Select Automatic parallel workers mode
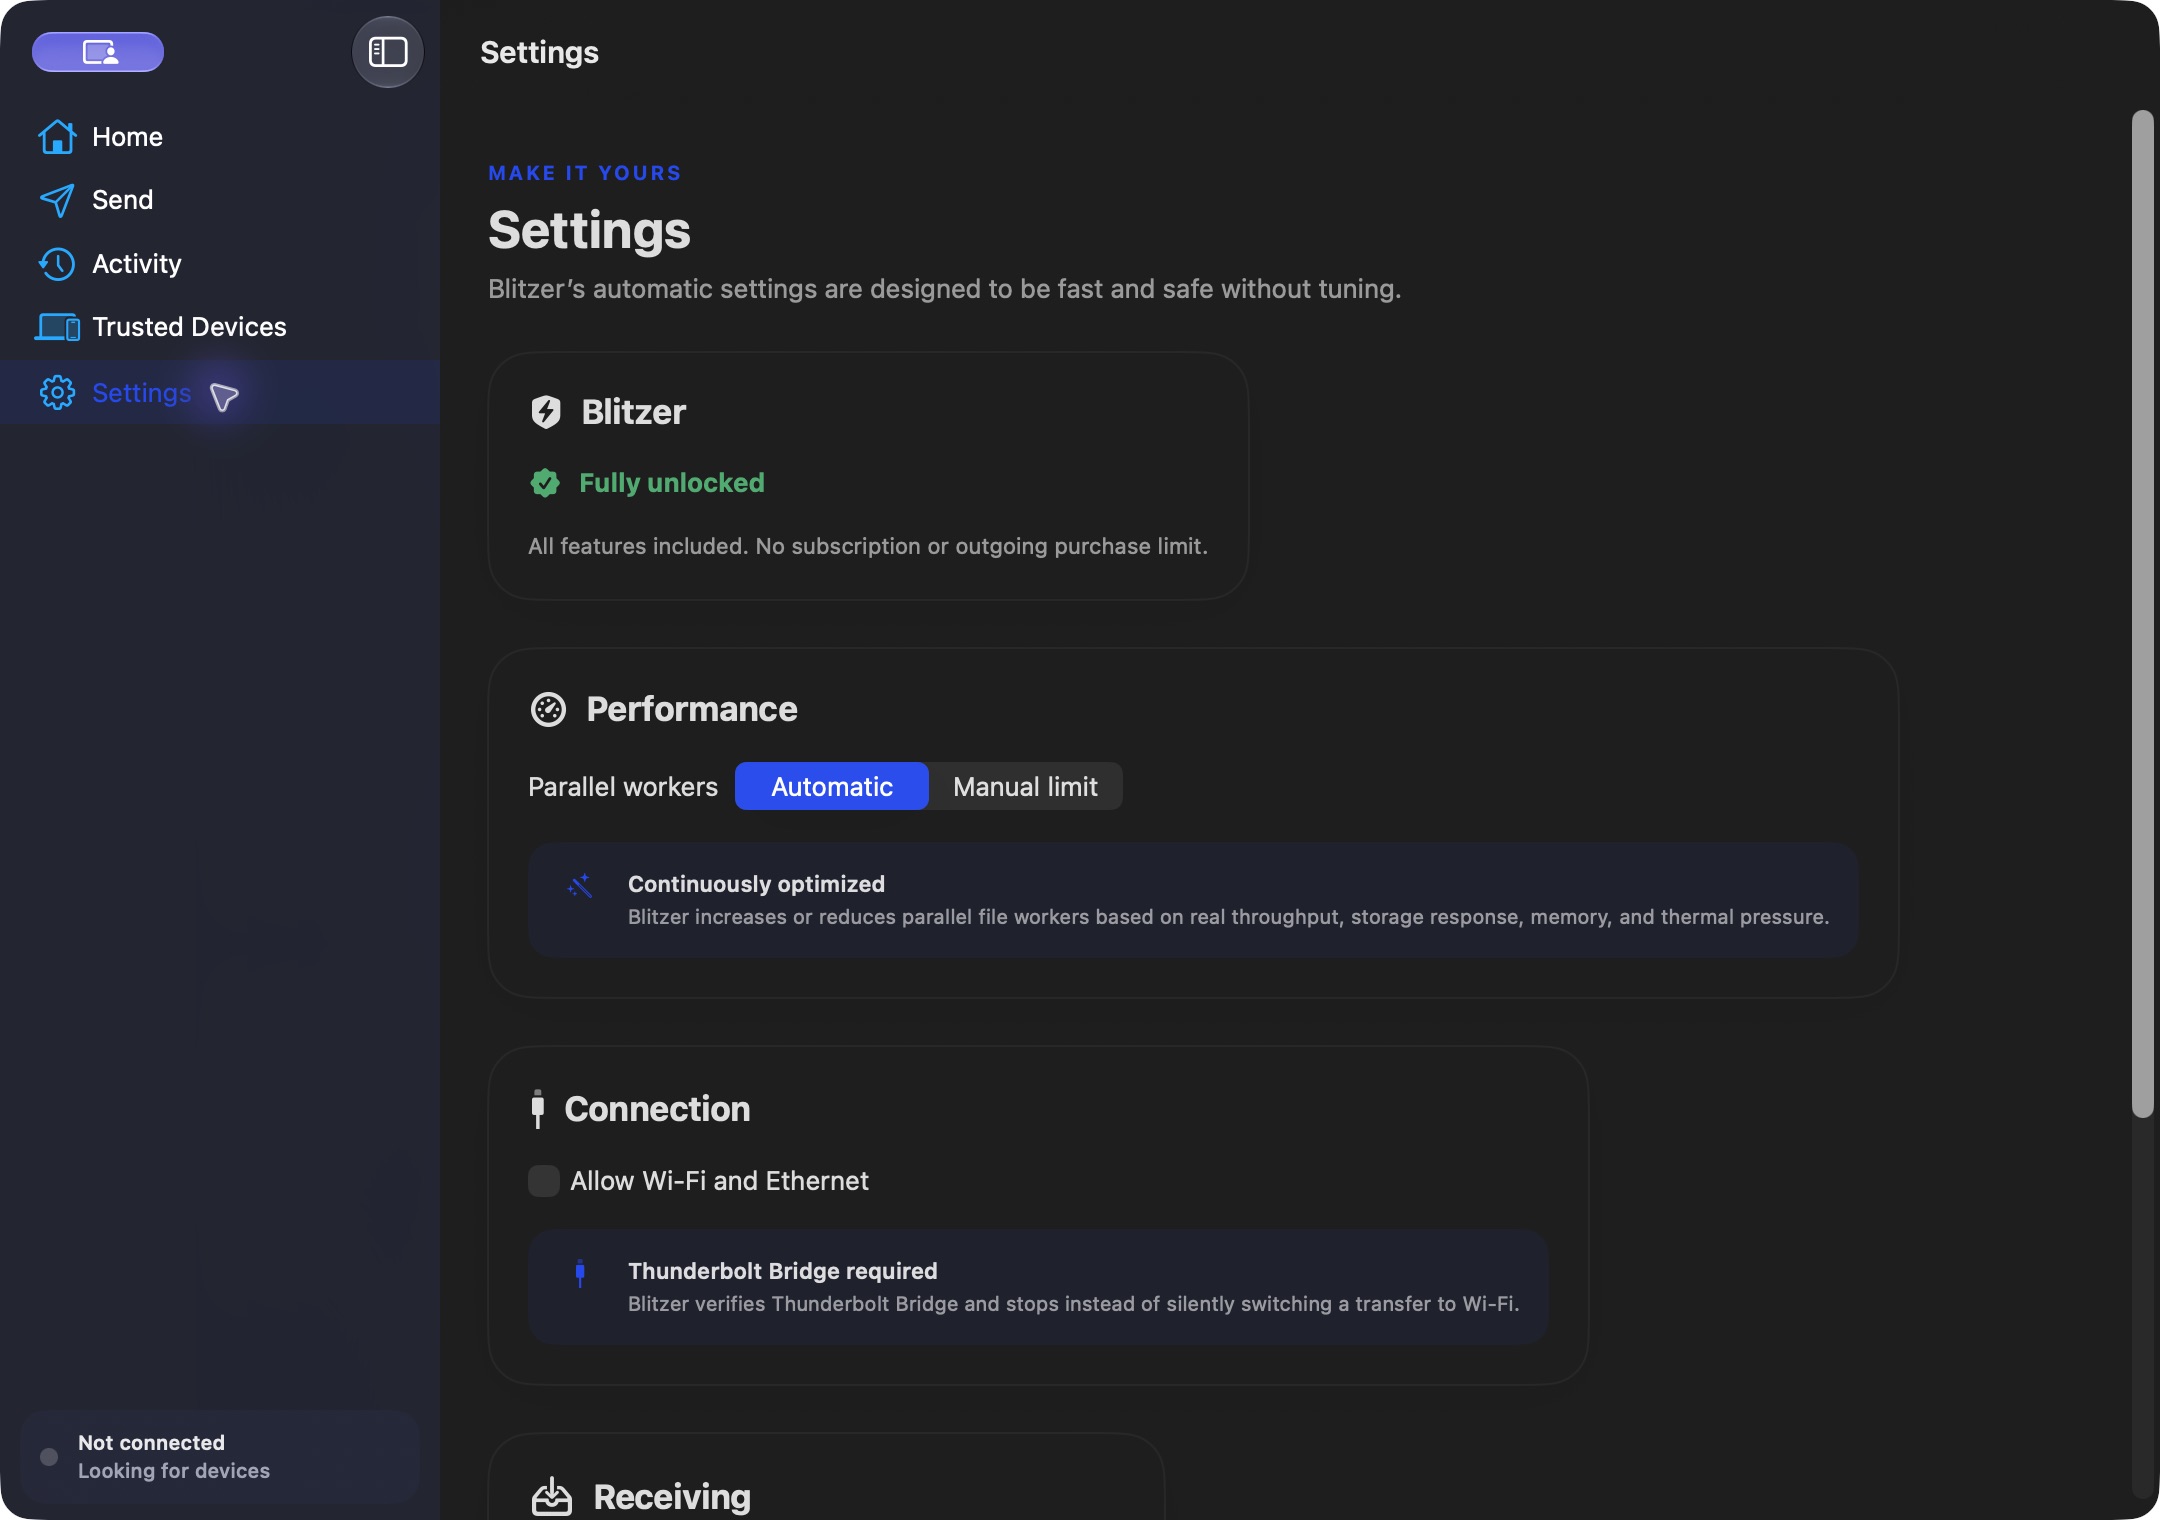Screen dimensions: 2160x1520 coord(832,787)
